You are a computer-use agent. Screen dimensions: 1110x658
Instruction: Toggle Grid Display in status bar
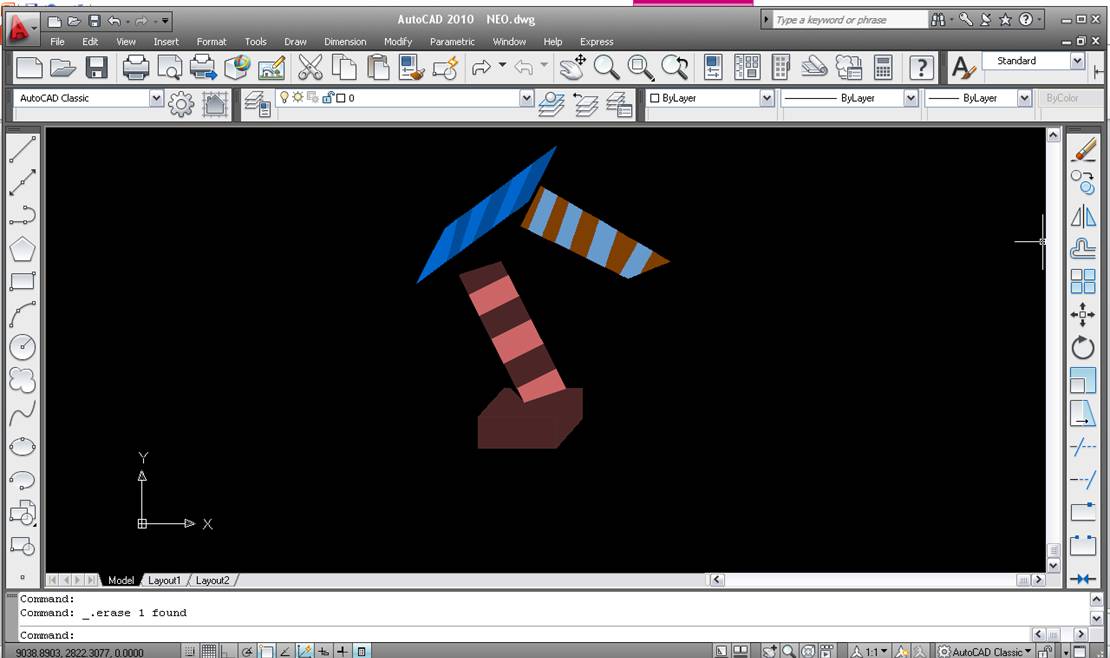pos(208,651)
